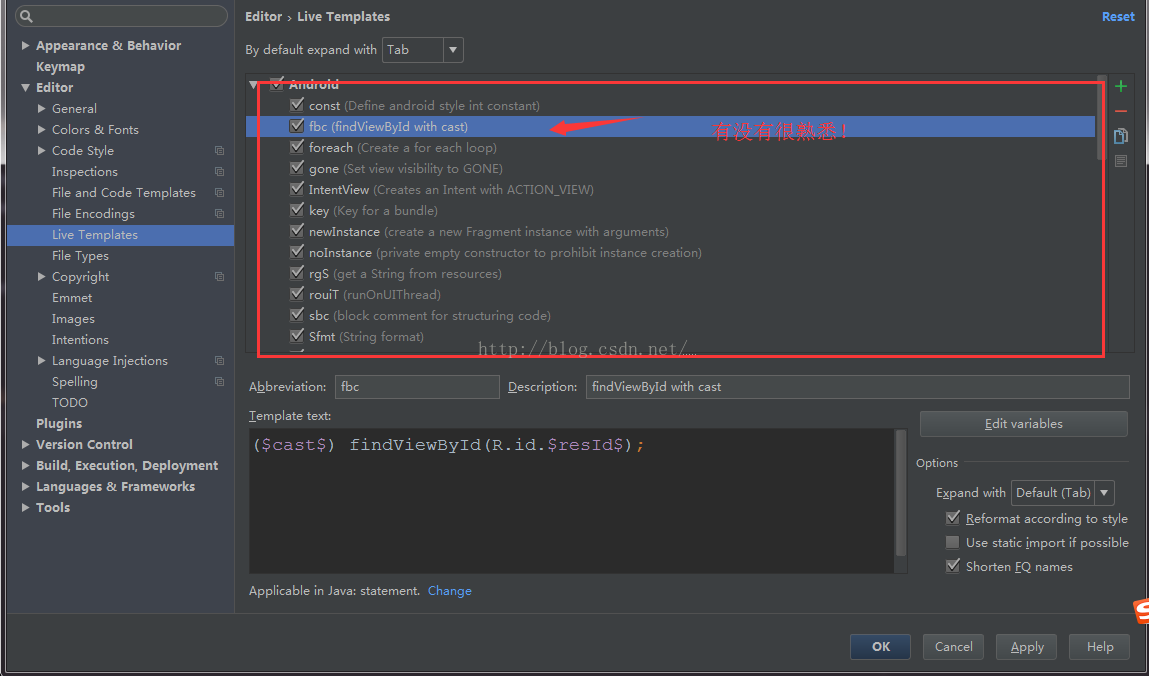Click the restore deleted templates icon

1120,161
